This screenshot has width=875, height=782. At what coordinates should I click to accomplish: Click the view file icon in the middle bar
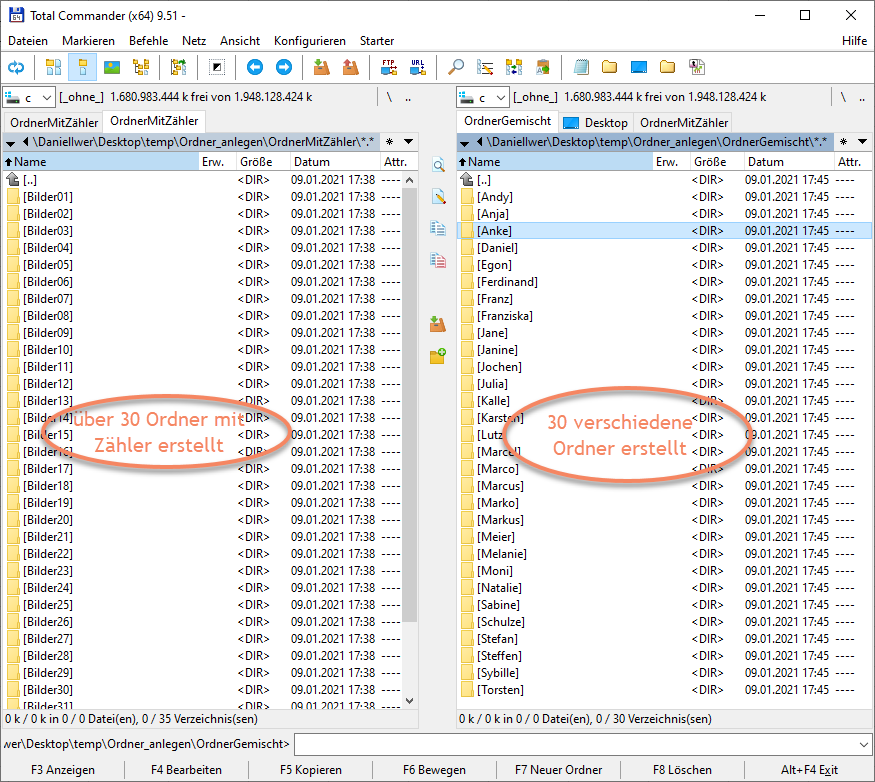click(438, 165)
